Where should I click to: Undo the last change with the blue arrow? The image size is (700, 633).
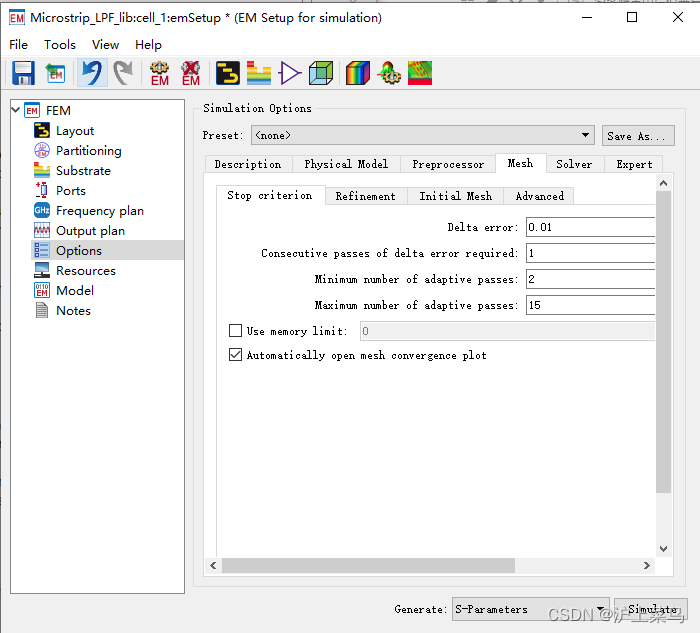92,73
